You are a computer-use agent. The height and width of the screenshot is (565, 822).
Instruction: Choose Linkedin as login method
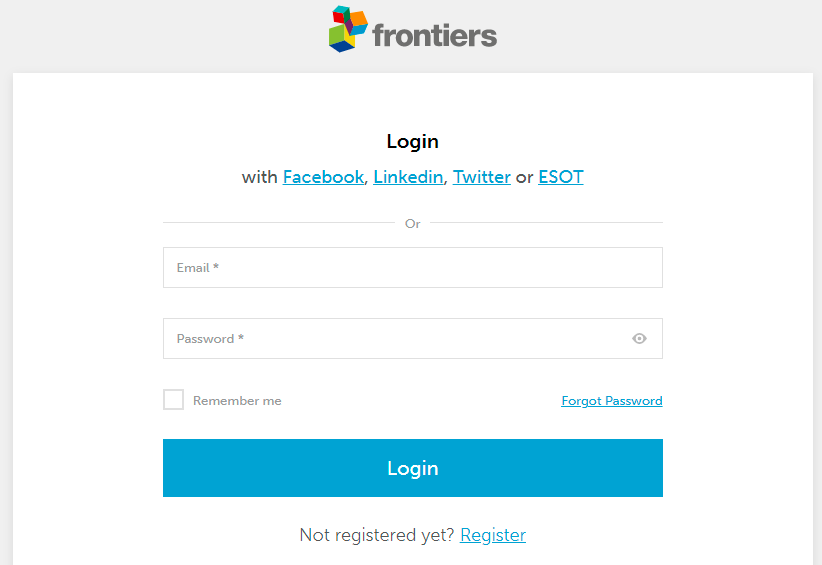[x=408, y=177]
